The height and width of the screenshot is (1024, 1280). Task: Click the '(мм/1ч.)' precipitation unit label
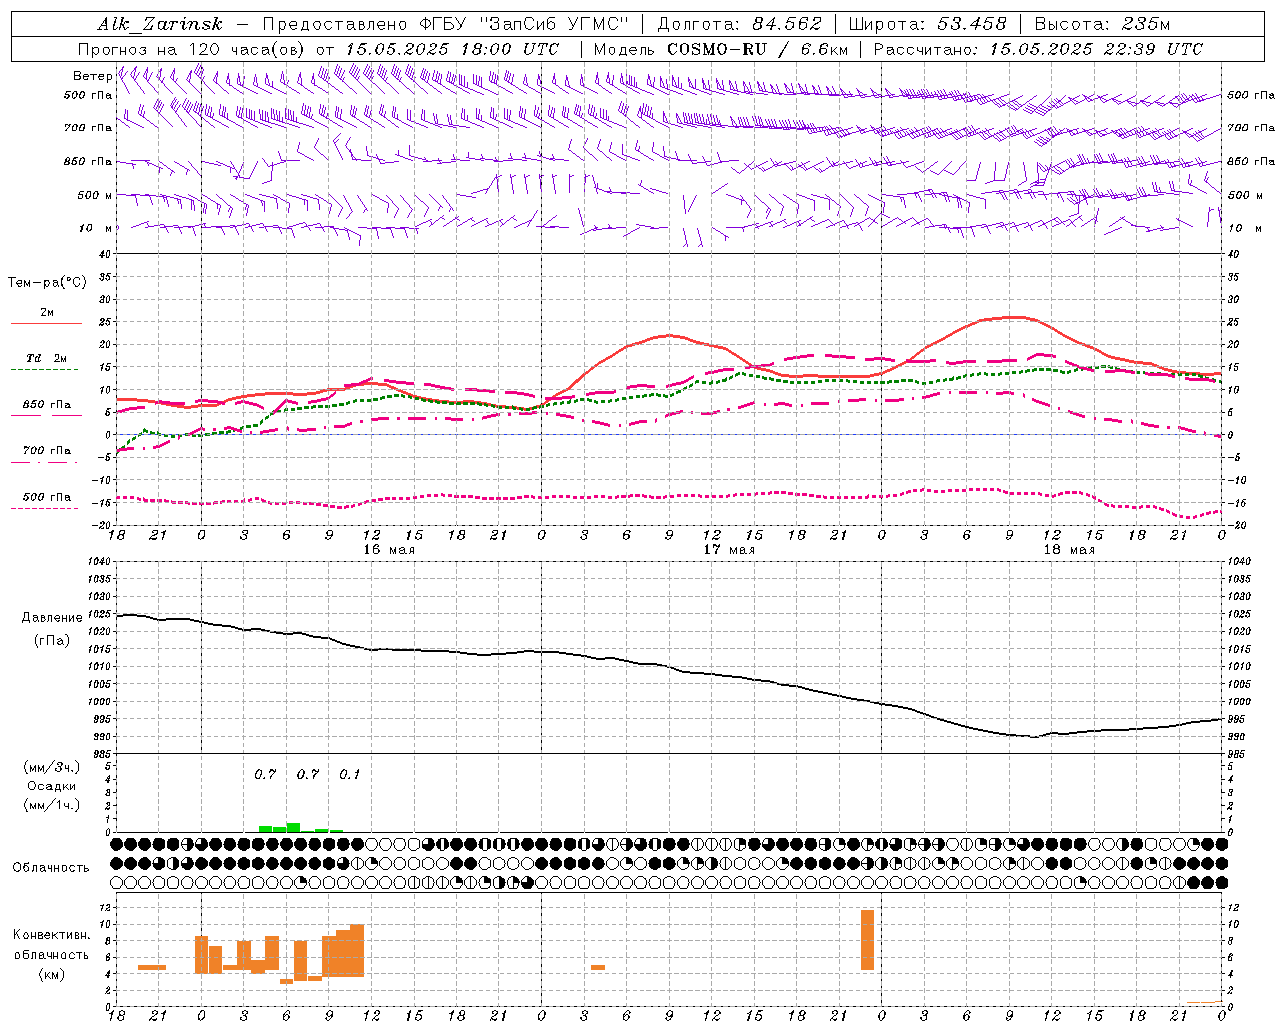(52, 804)
